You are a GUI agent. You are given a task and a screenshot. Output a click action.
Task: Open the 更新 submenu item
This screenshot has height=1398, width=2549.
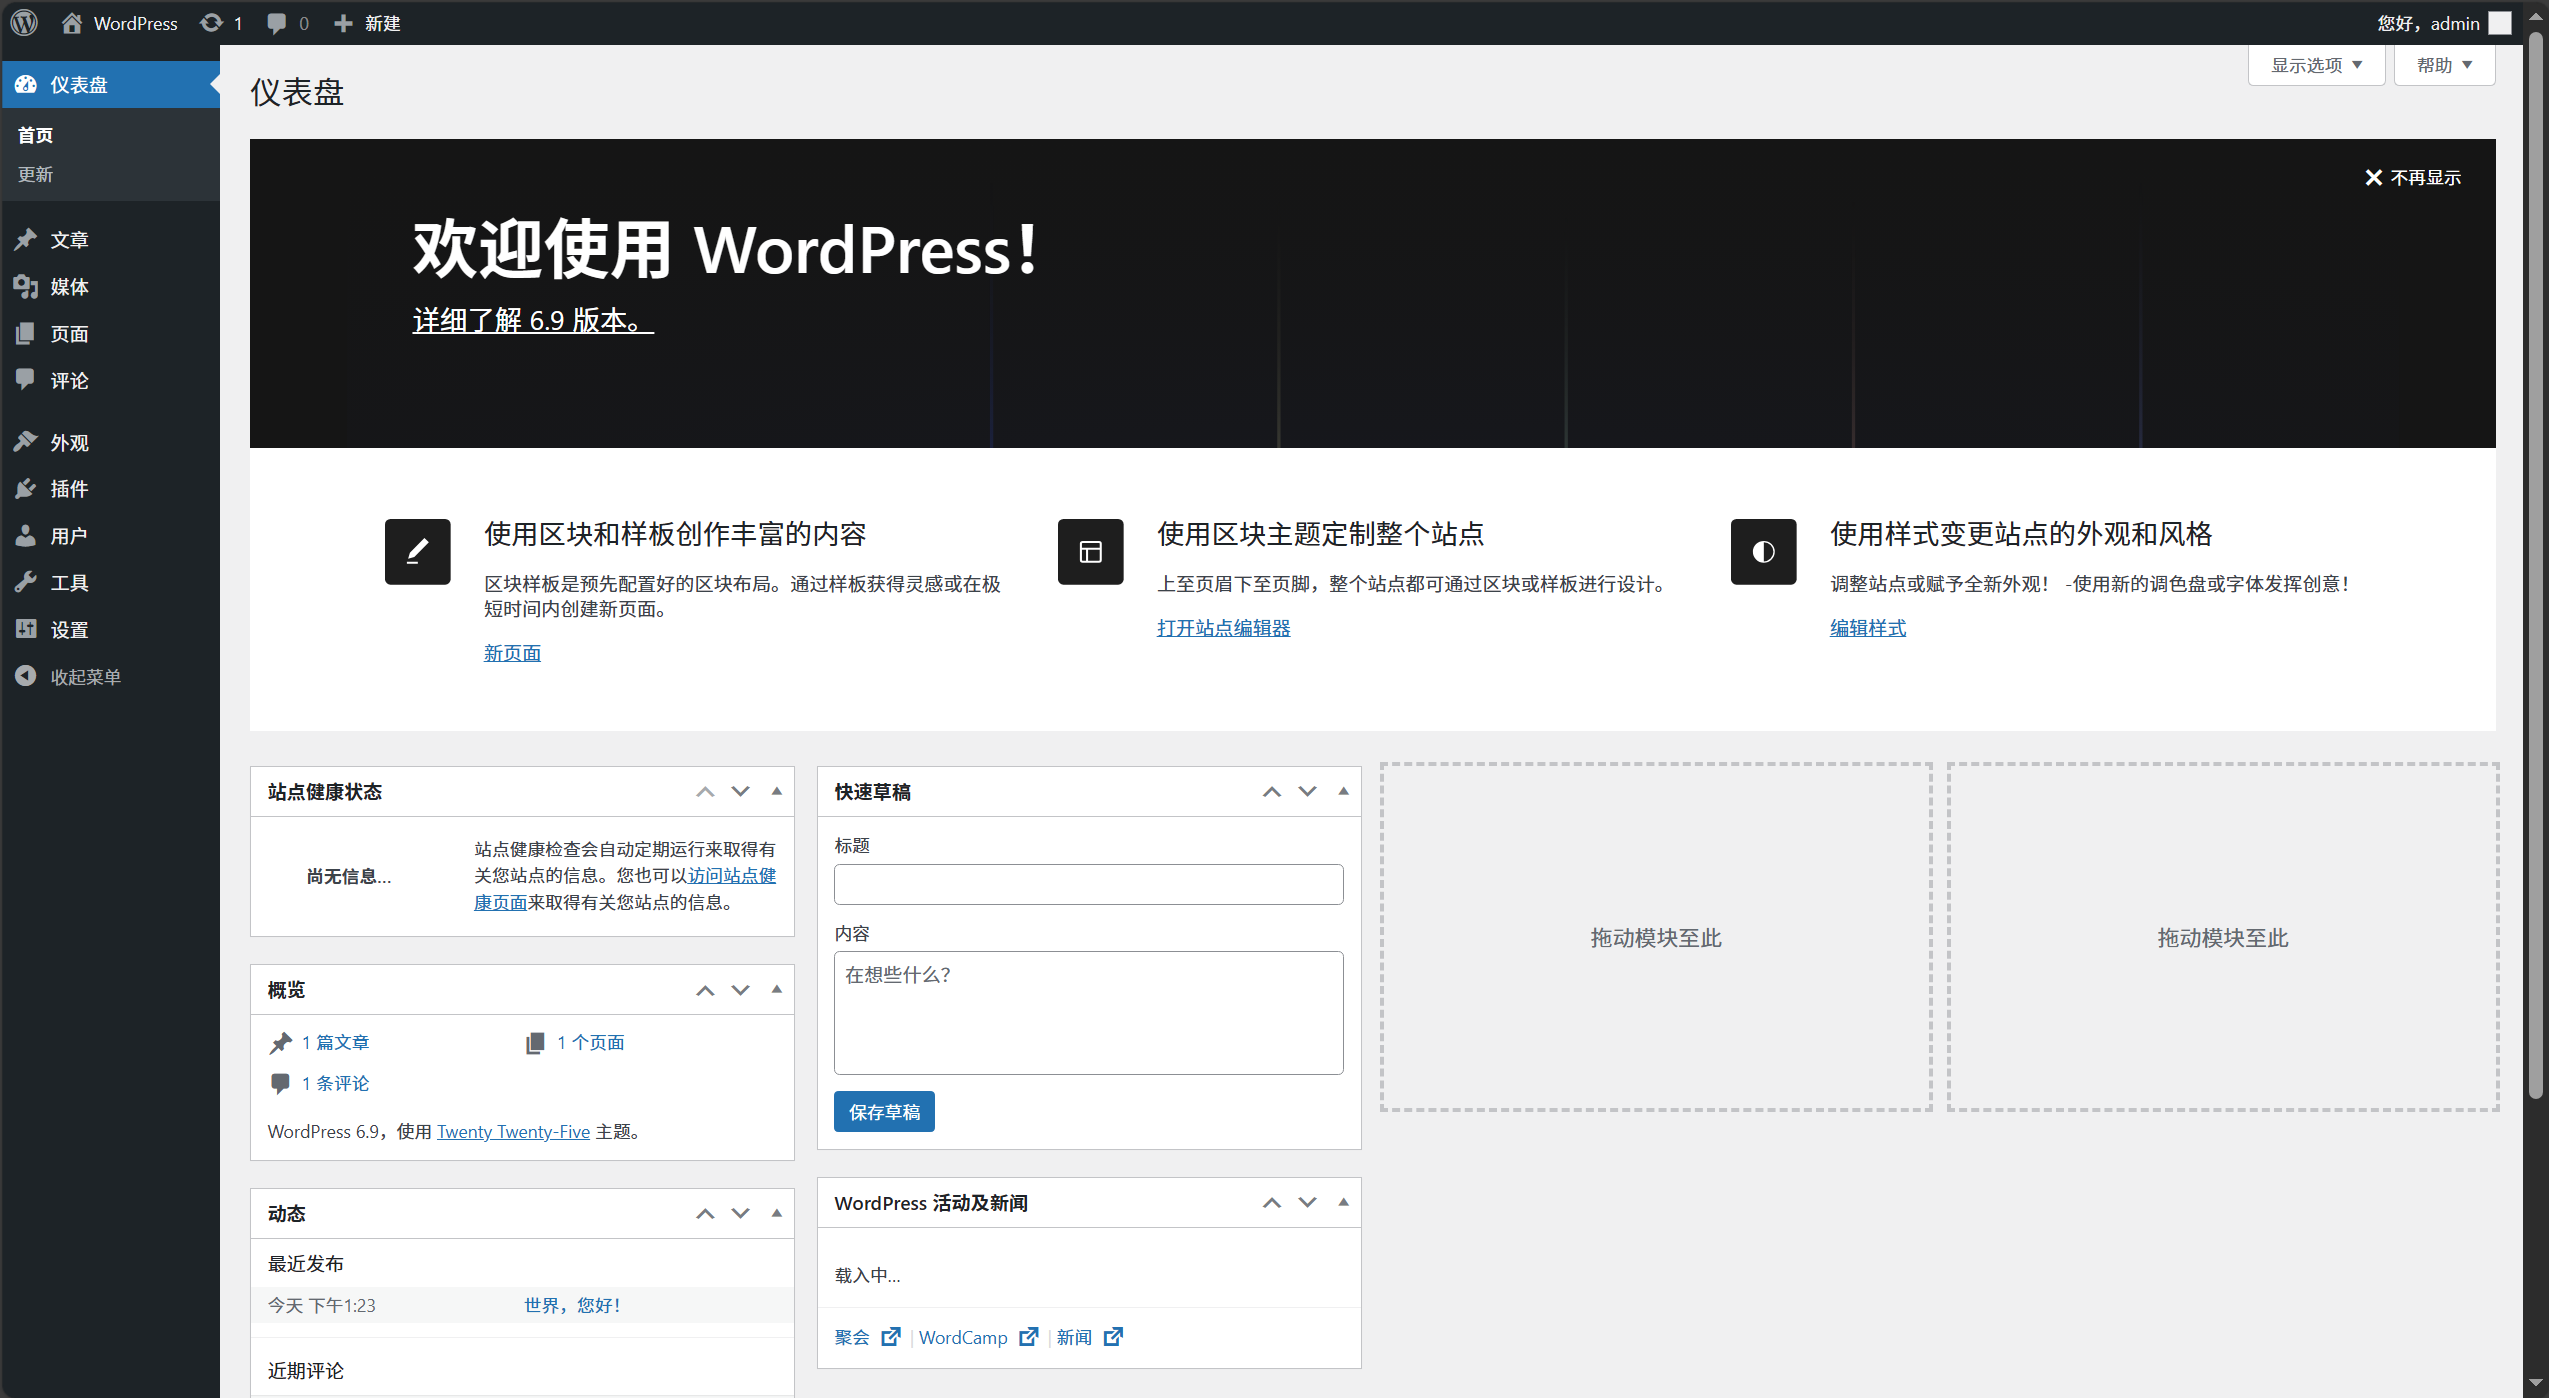click(x=35, y=174)
